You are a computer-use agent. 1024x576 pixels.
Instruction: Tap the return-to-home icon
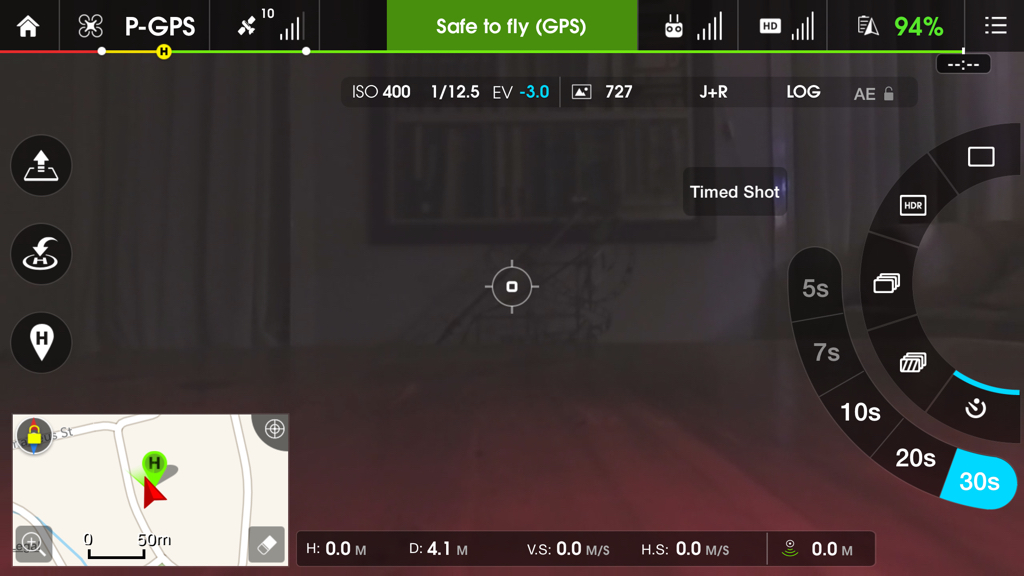coord(41,253)
